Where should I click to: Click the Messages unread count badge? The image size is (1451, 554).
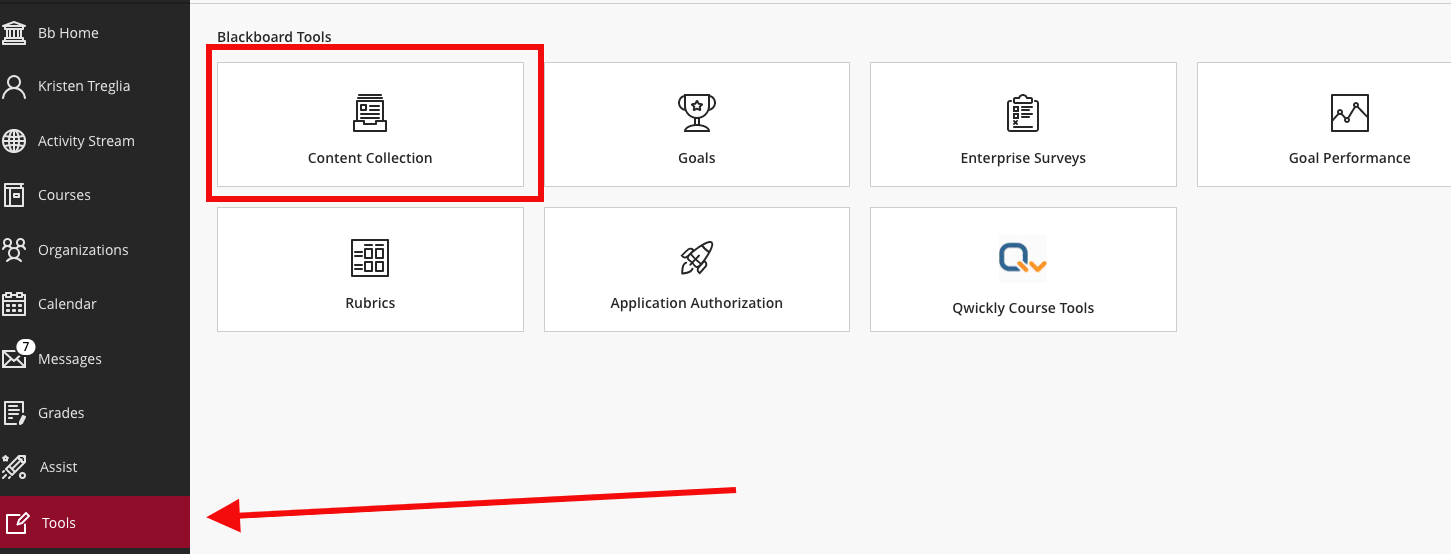click(x=26, y=347)
